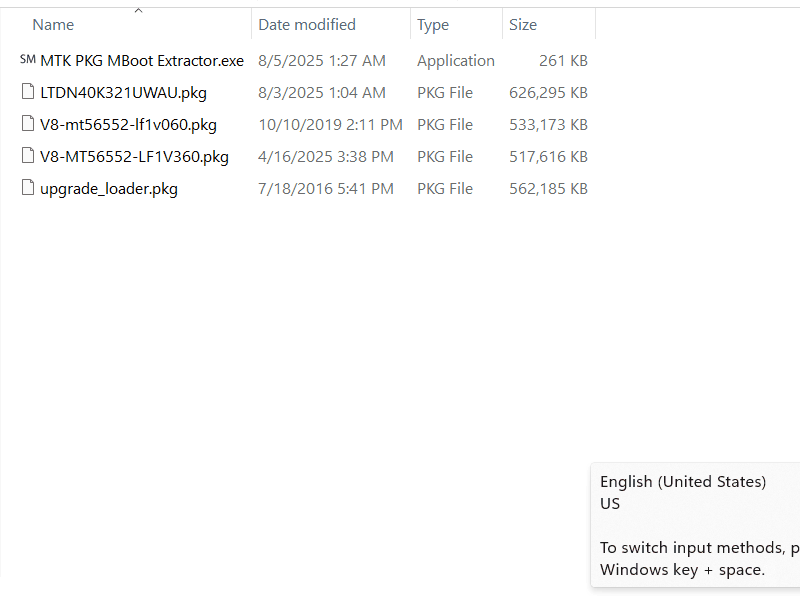
Task: Click the 533,173 KB size cell
Action: pos(548,125)
